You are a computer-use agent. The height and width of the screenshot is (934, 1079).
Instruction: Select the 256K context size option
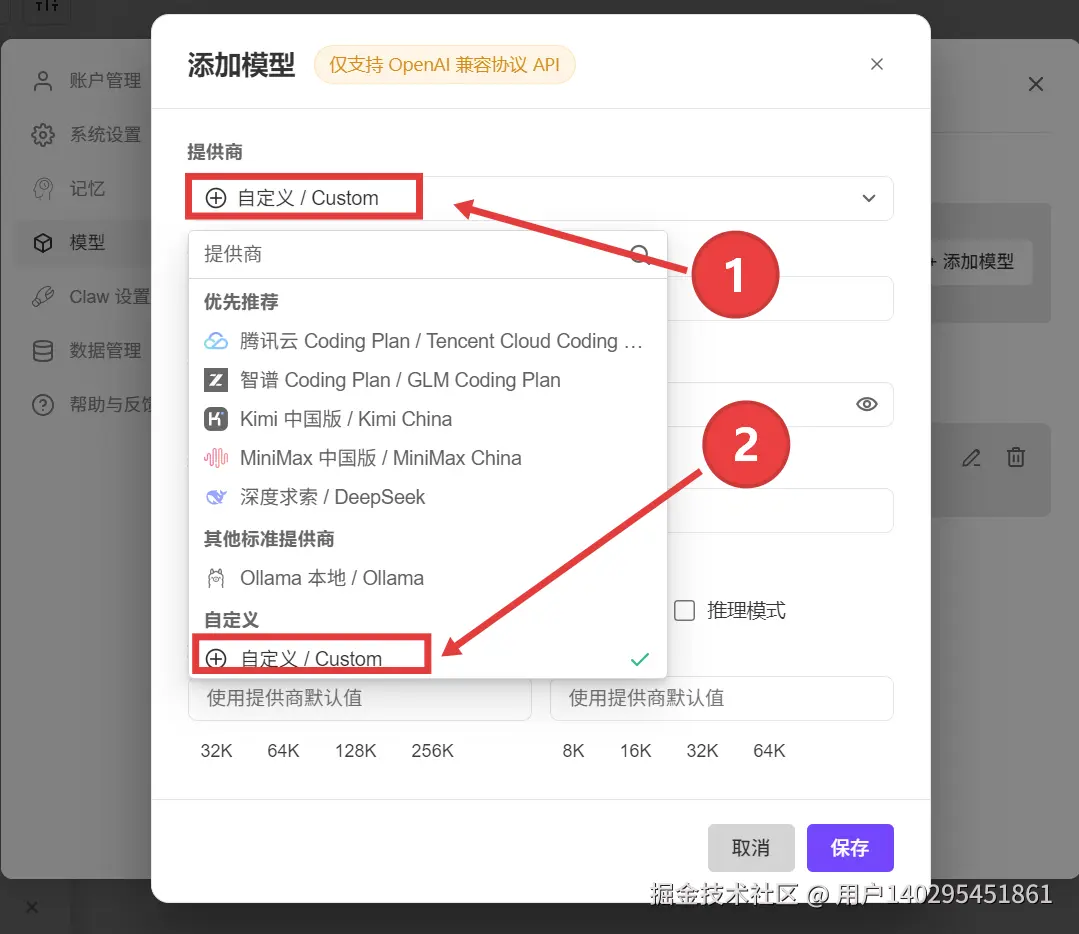coord(432,750)
